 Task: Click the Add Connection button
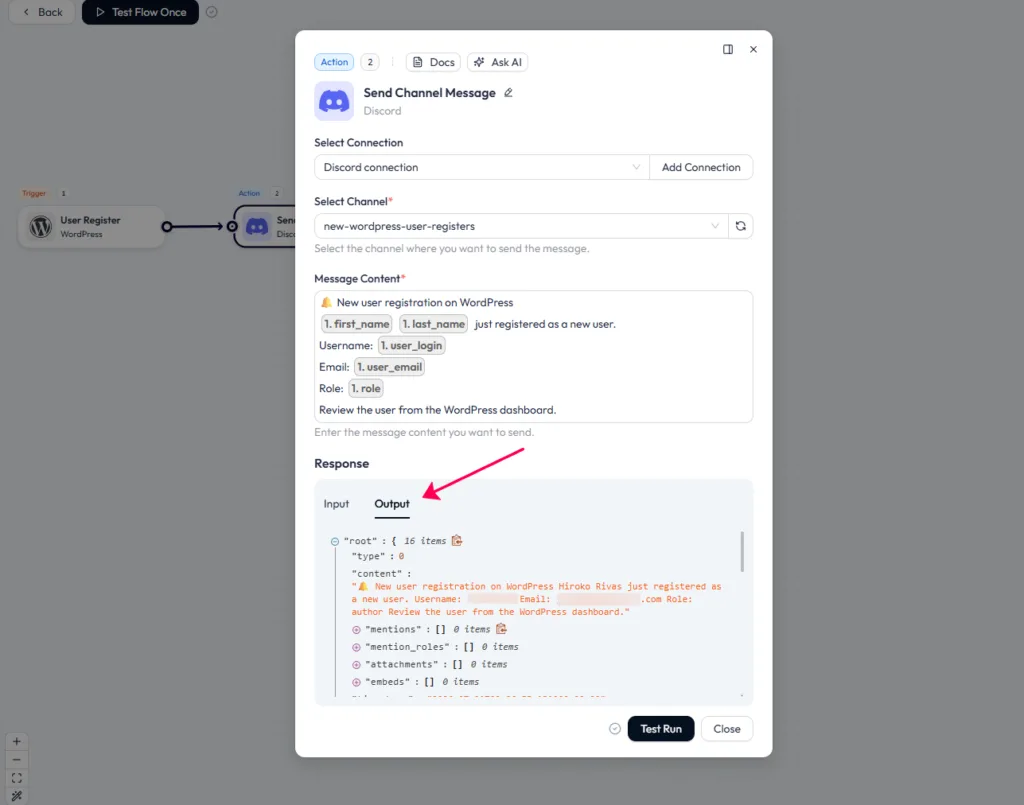701,167
